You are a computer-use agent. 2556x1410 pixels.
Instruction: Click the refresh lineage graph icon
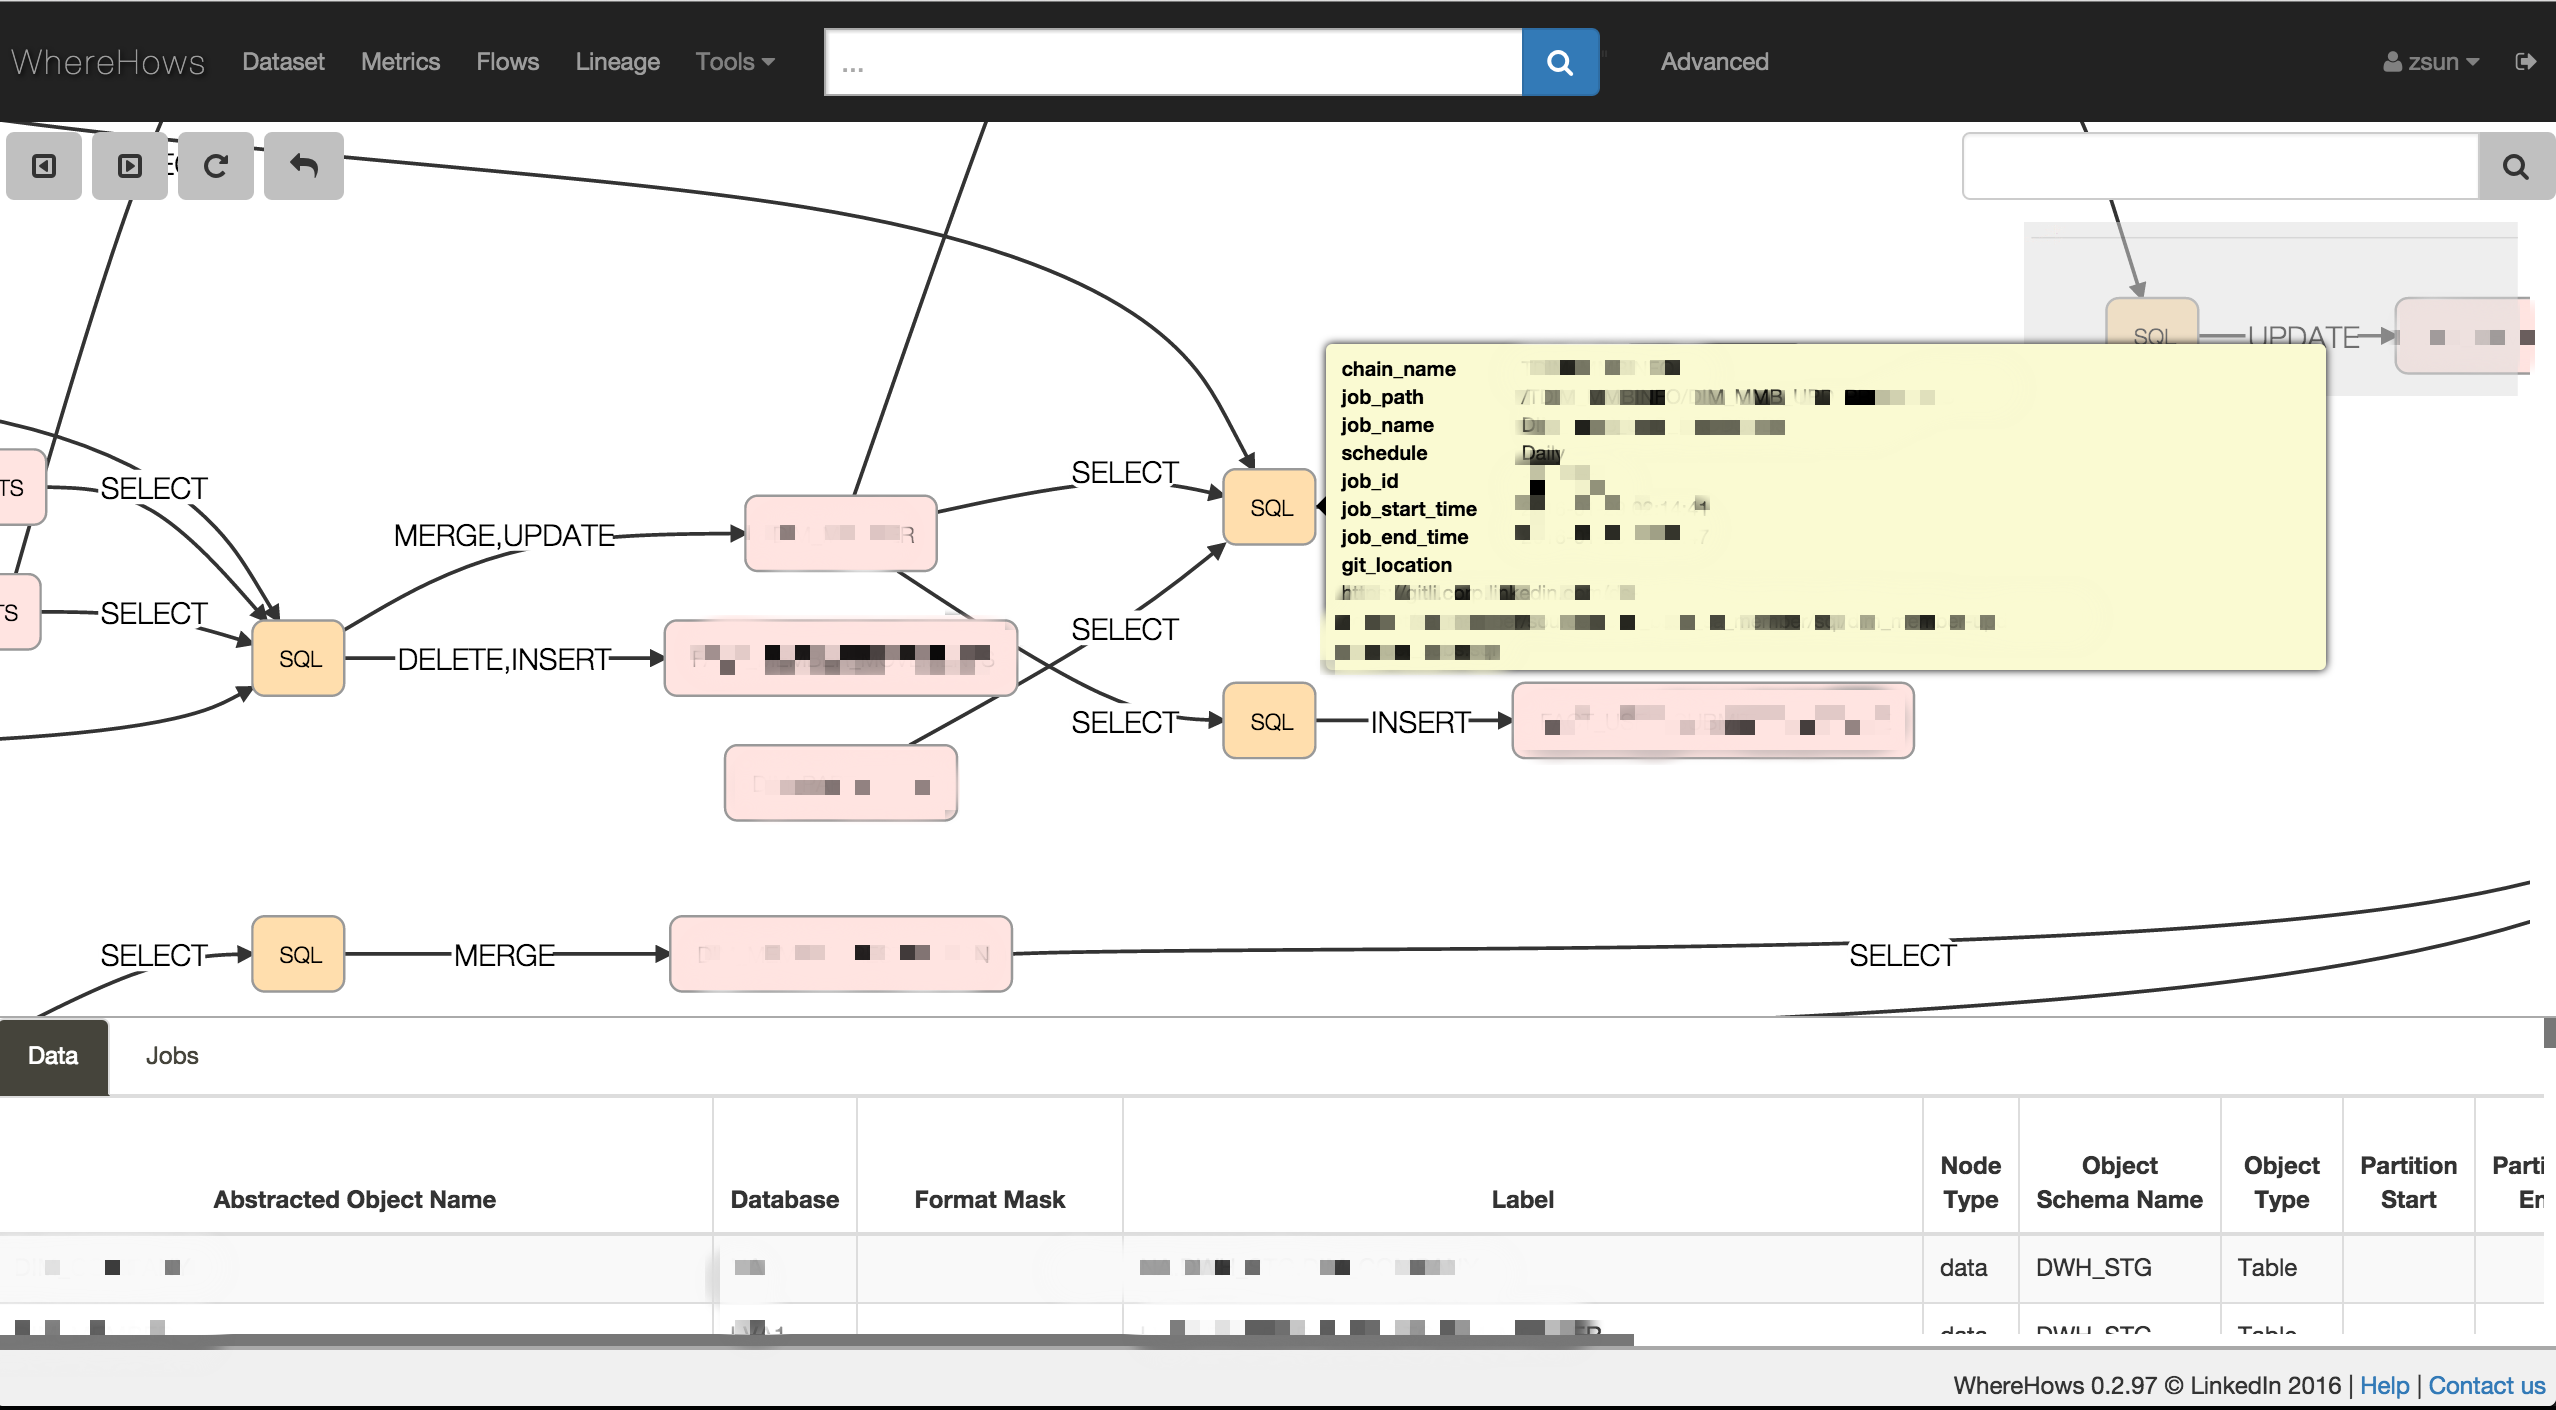point(216,166)
